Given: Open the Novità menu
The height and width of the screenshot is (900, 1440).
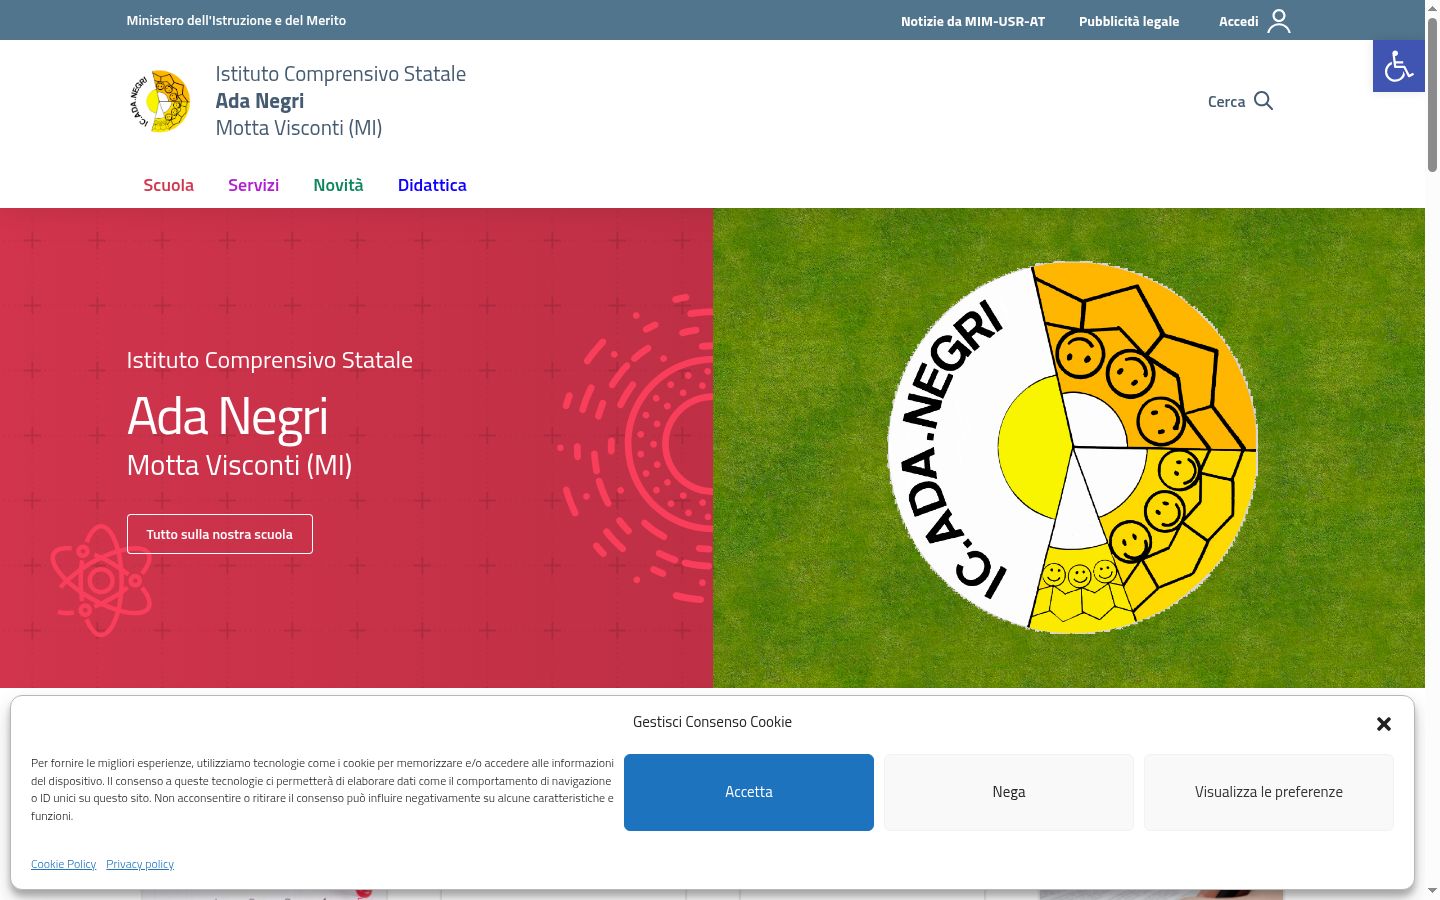Looking at the screenshot, I should [x=338, y=185].
